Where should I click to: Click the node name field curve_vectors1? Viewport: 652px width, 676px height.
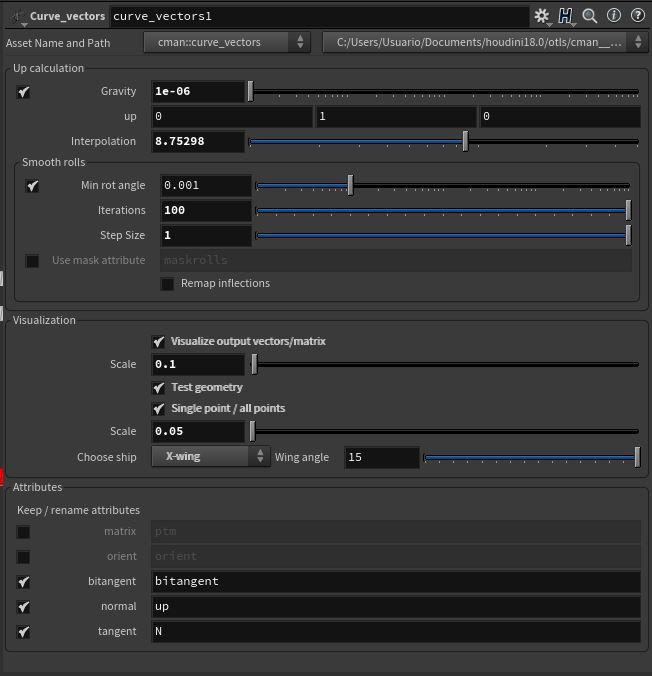tap(318, 17)
